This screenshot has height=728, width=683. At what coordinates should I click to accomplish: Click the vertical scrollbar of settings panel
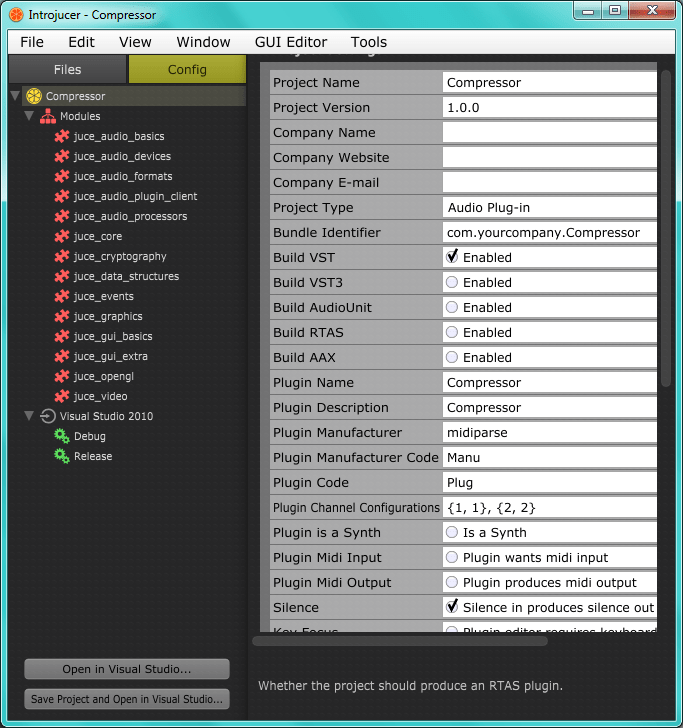(x=666, y=228)
